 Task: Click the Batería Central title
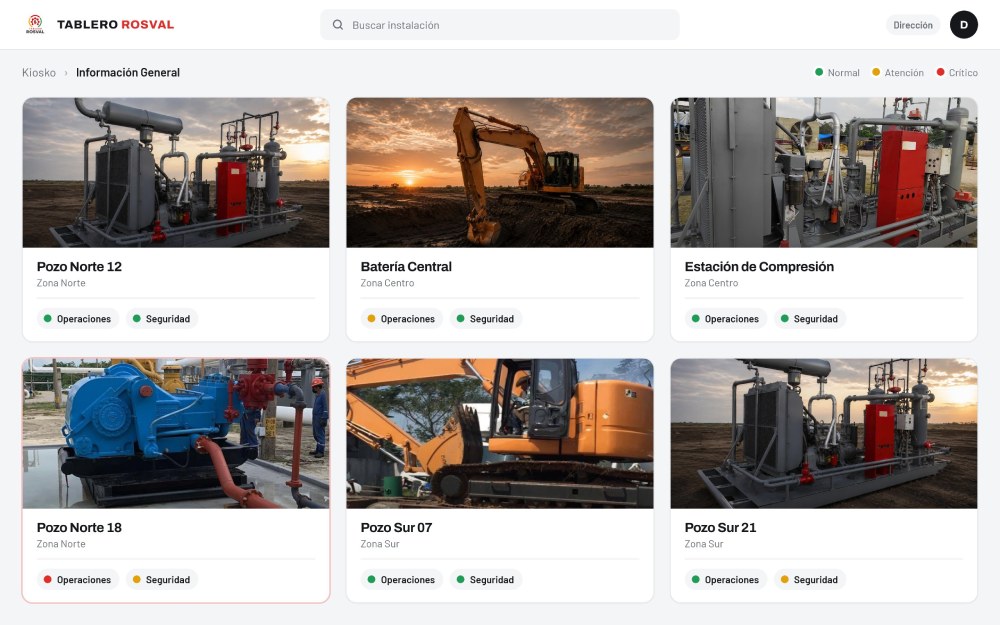tap(406, 267)
